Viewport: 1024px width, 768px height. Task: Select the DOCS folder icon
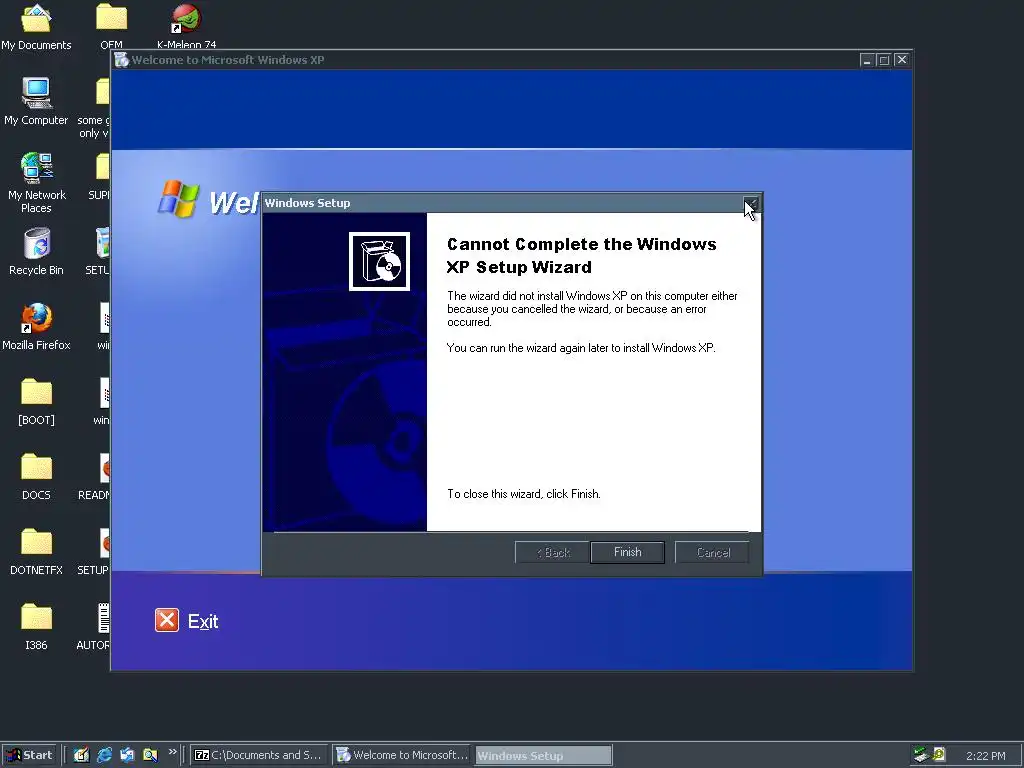pyautogui.click(x=36, y=477)
